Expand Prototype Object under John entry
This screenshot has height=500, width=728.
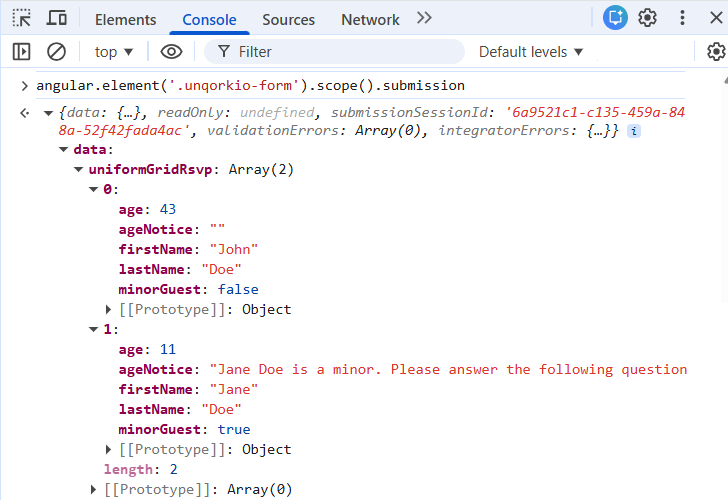(x=108, y=309)
